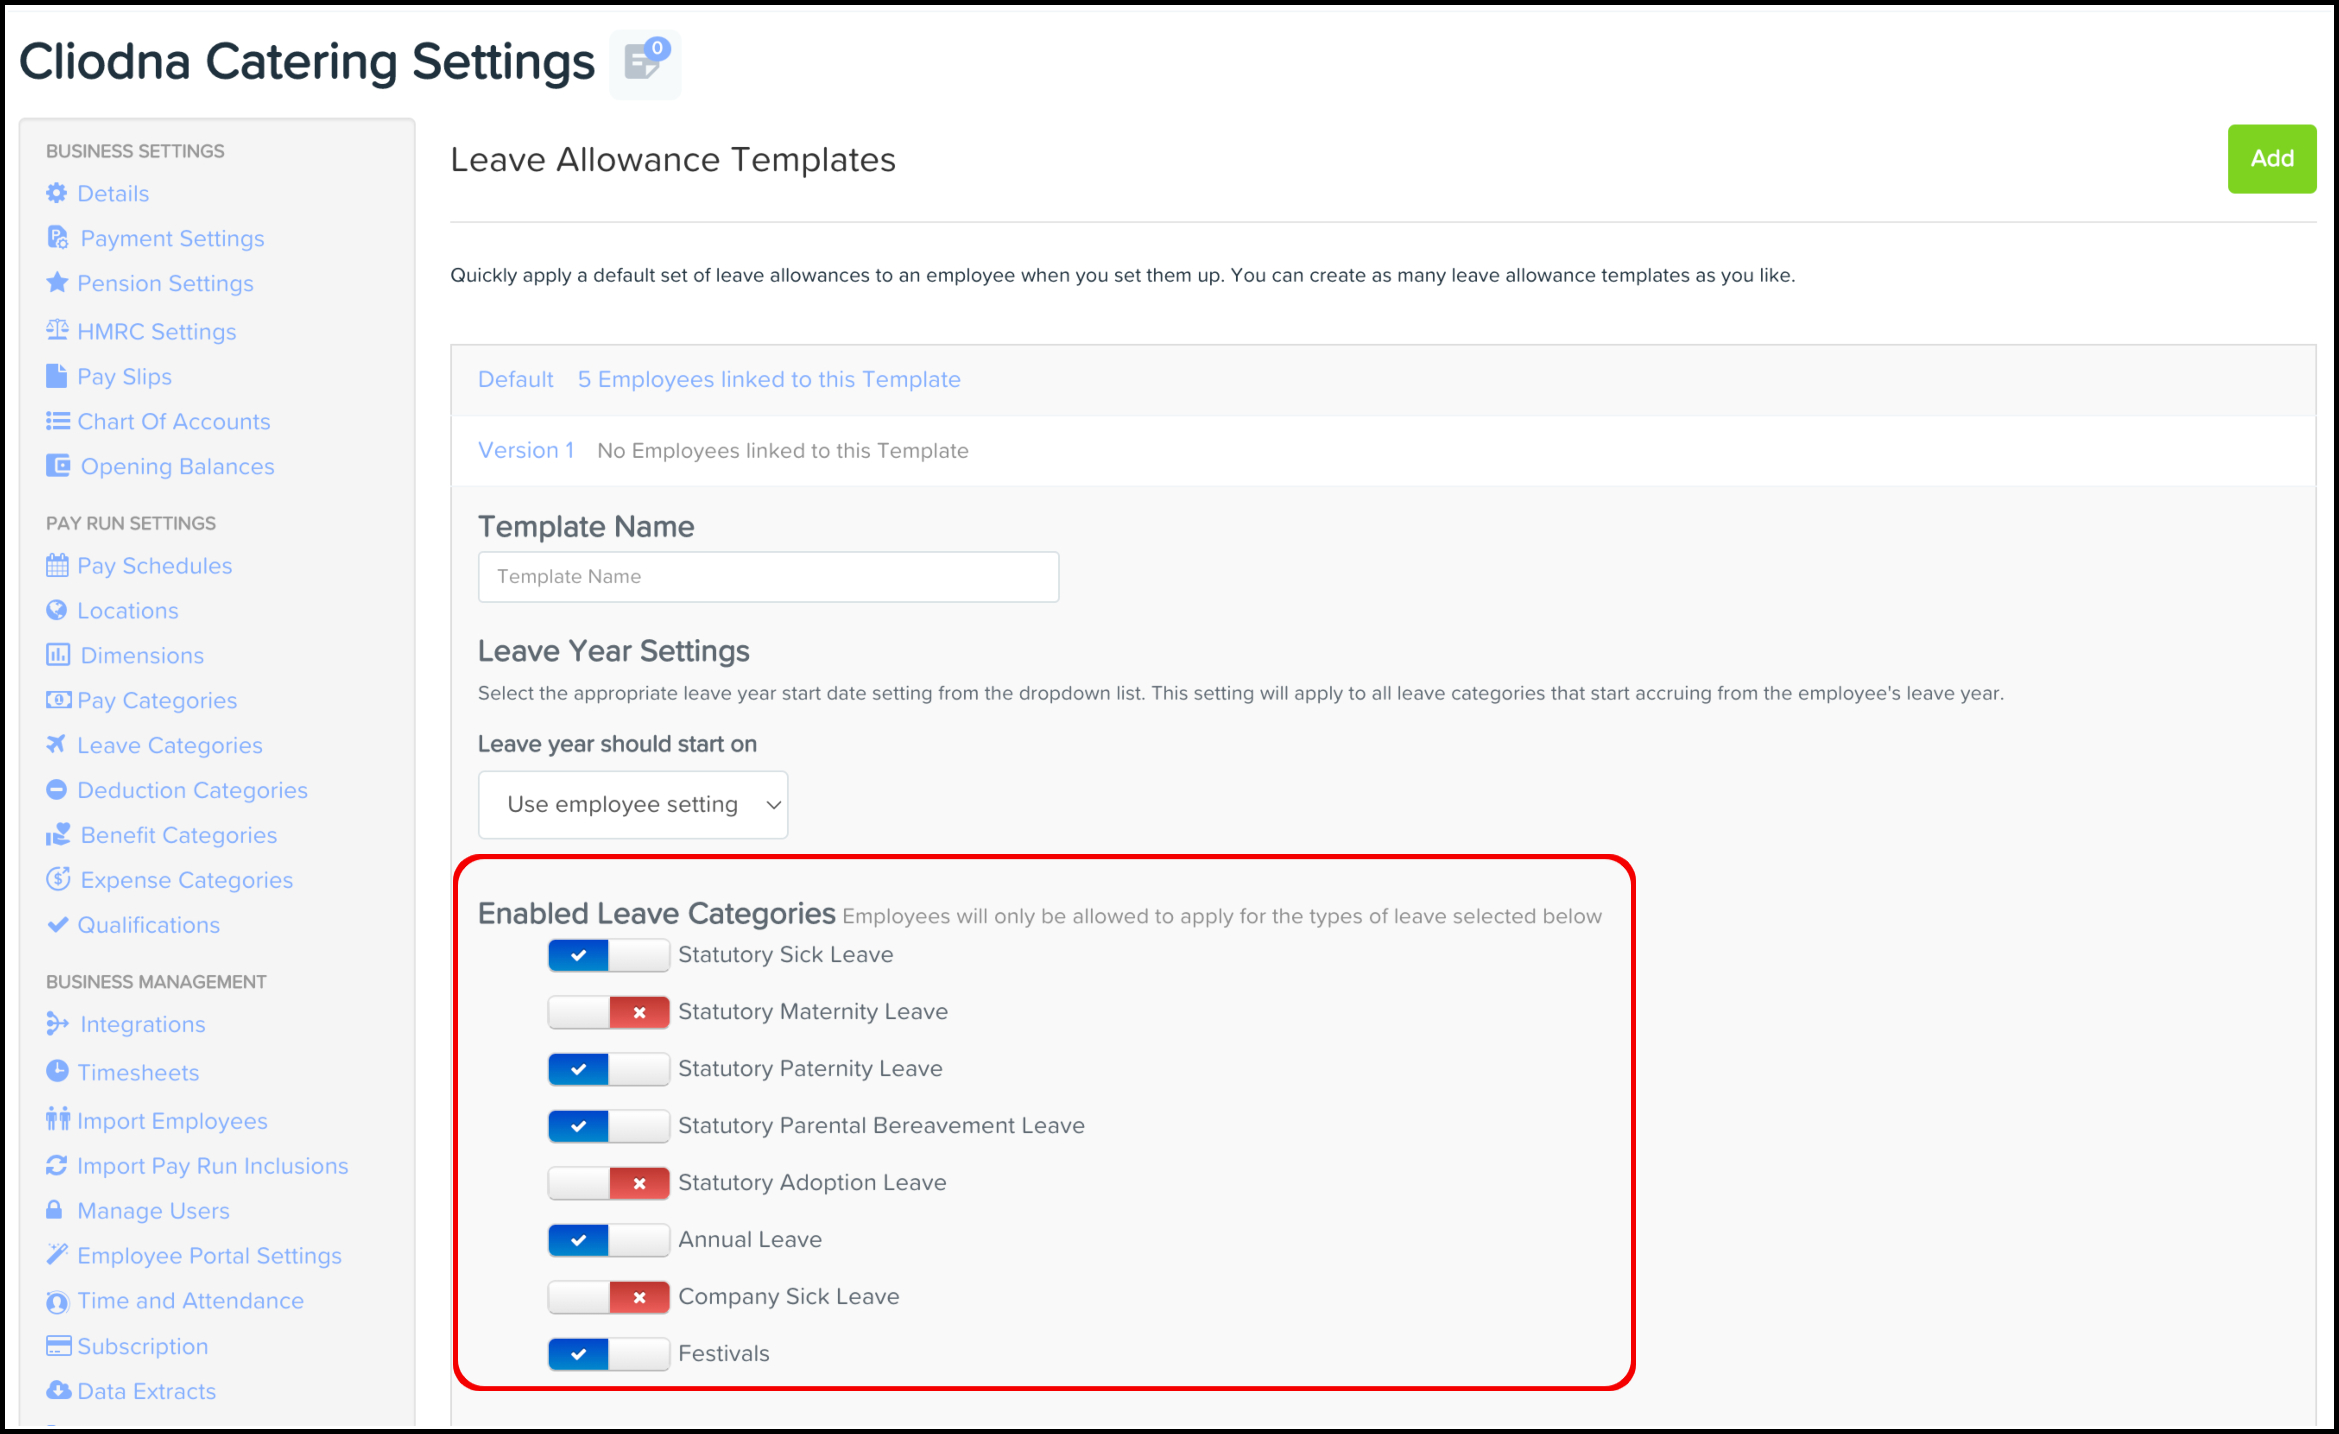Screen dimensions: 2339x1434
Task: Toggle off the Festivals leave category
Action: [608, 1354]
